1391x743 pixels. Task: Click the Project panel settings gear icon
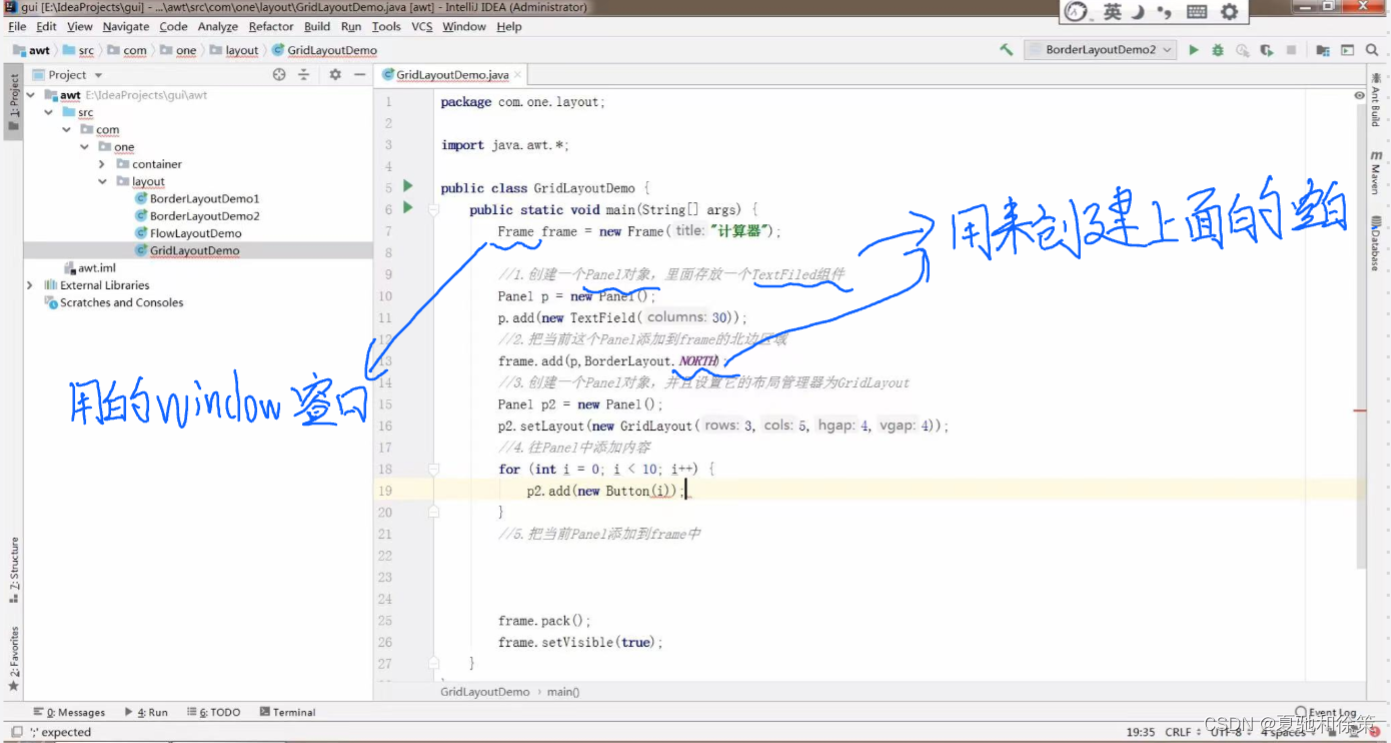click(x=335, y=74)
